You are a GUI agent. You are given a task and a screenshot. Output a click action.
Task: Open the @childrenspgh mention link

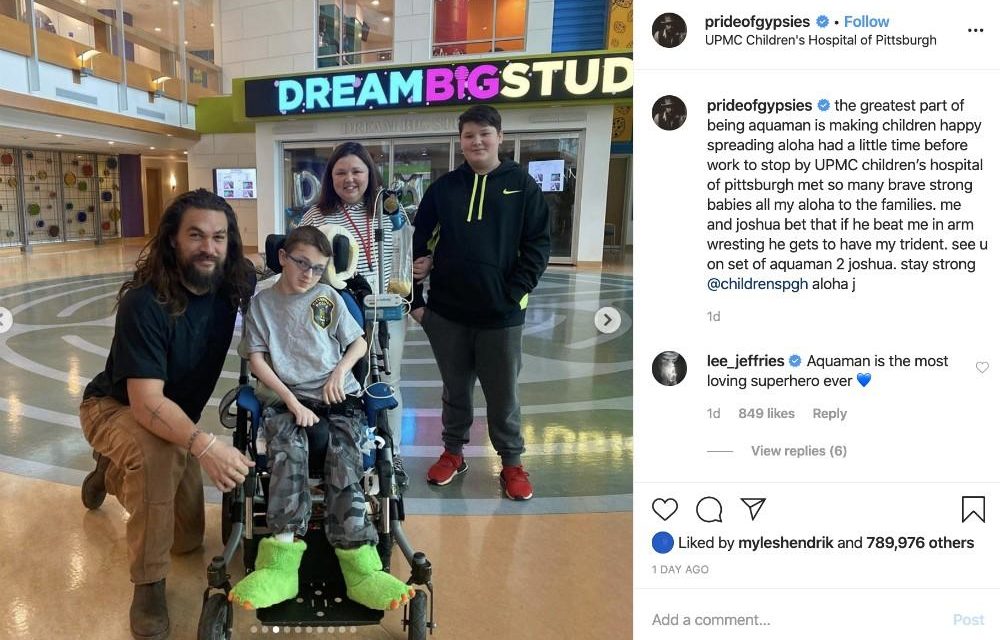757,284
